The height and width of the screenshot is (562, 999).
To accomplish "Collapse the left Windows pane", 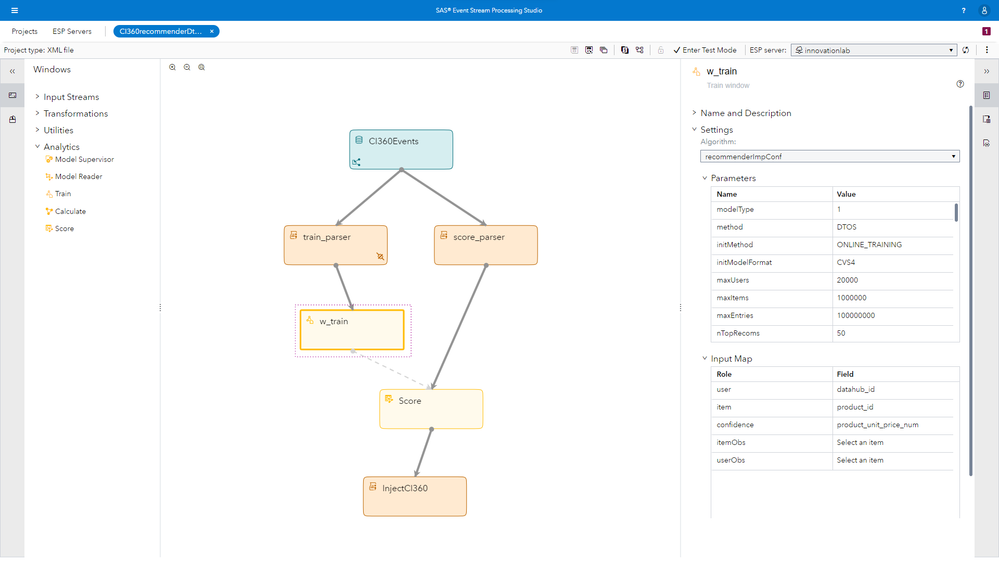I will [x=12, y=71].
